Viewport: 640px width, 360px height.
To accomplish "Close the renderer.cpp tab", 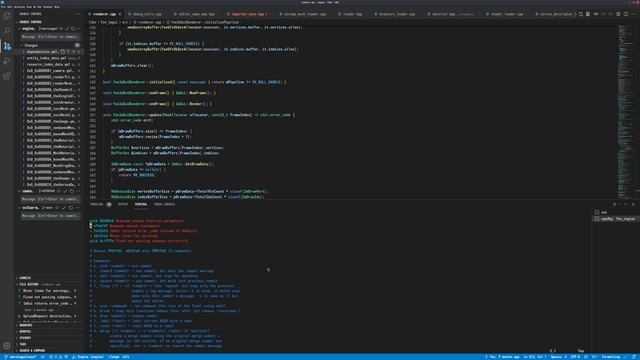I will click(x=120, y=14).
